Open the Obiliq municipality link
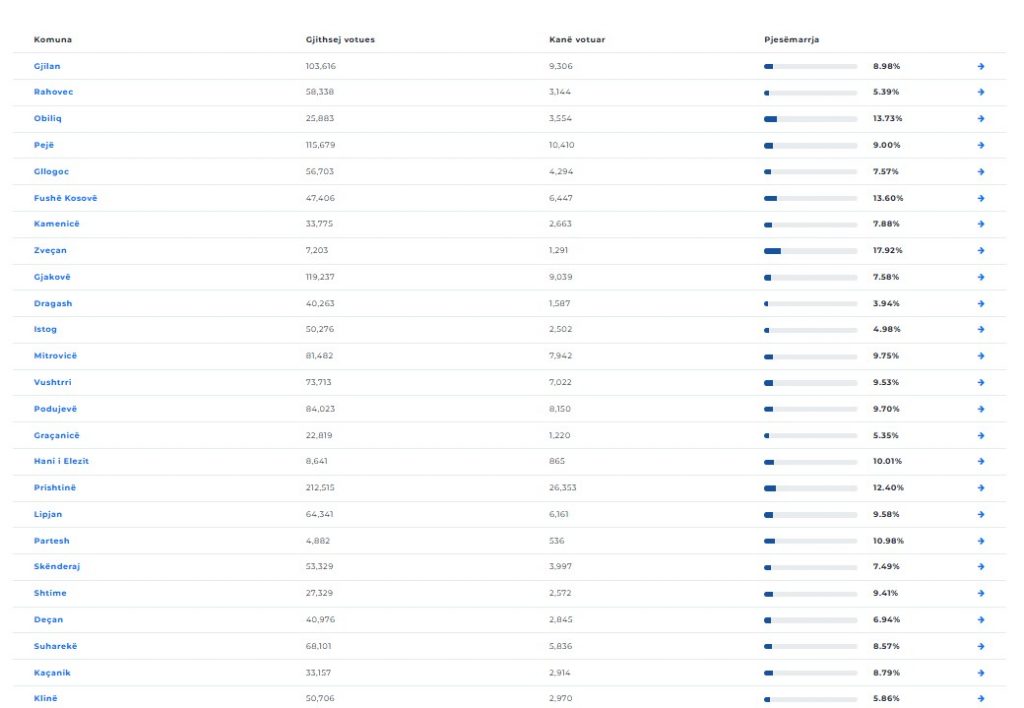 click(48, 119)
